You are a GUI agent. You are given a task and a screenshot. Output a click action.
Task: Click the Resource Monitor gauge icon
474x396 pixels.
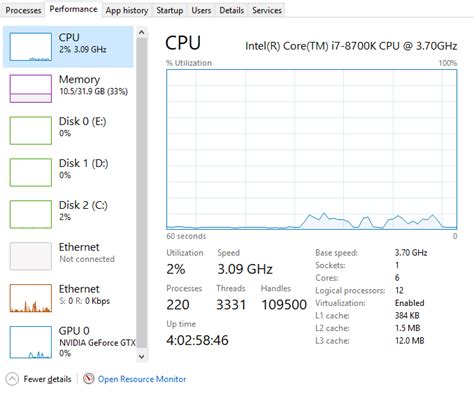[x=88, y=379]
